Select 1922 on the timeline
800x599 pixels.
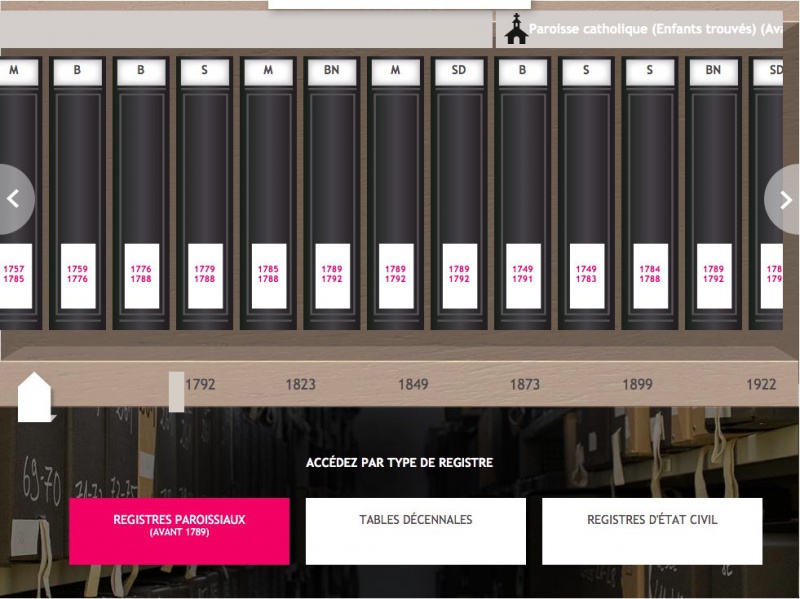click(760, 384)
